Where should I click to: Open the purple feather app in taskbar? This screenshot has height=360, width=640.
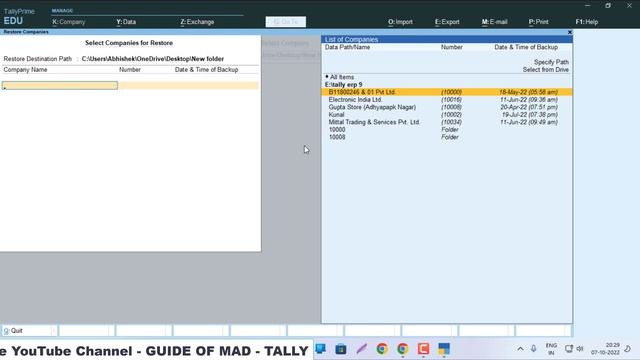click(x=362, y=349)
